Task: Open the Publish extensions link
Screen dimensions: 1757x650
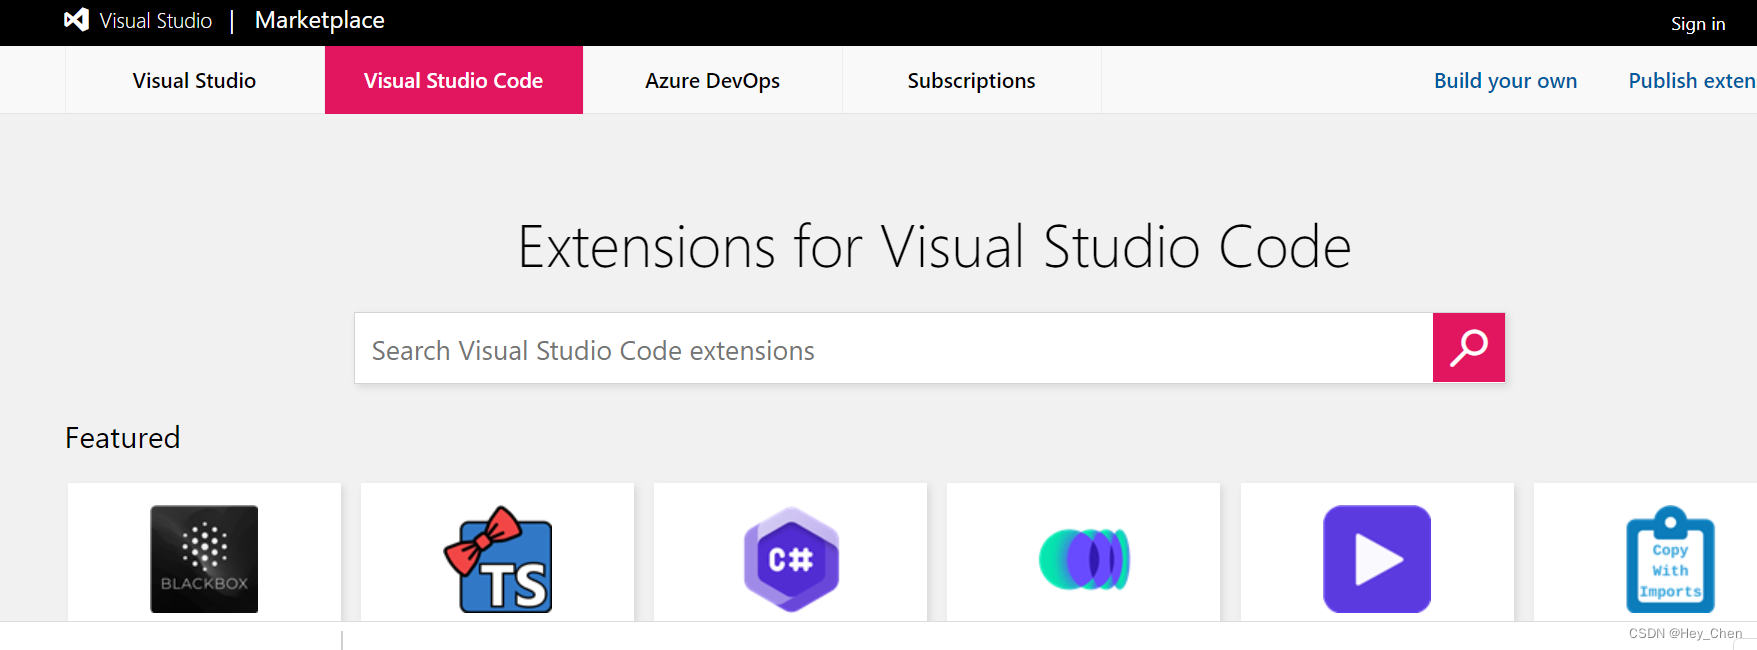Action: pos(1692,81)
